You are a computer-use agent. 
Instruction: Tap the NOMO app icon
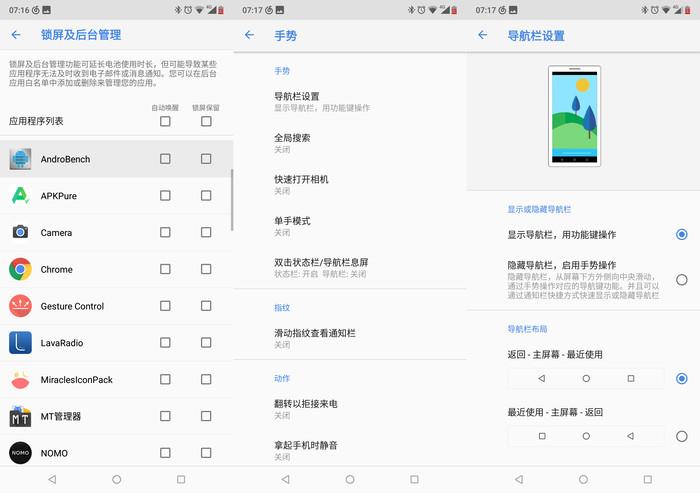pyautogui.click(x=20, y=453)
